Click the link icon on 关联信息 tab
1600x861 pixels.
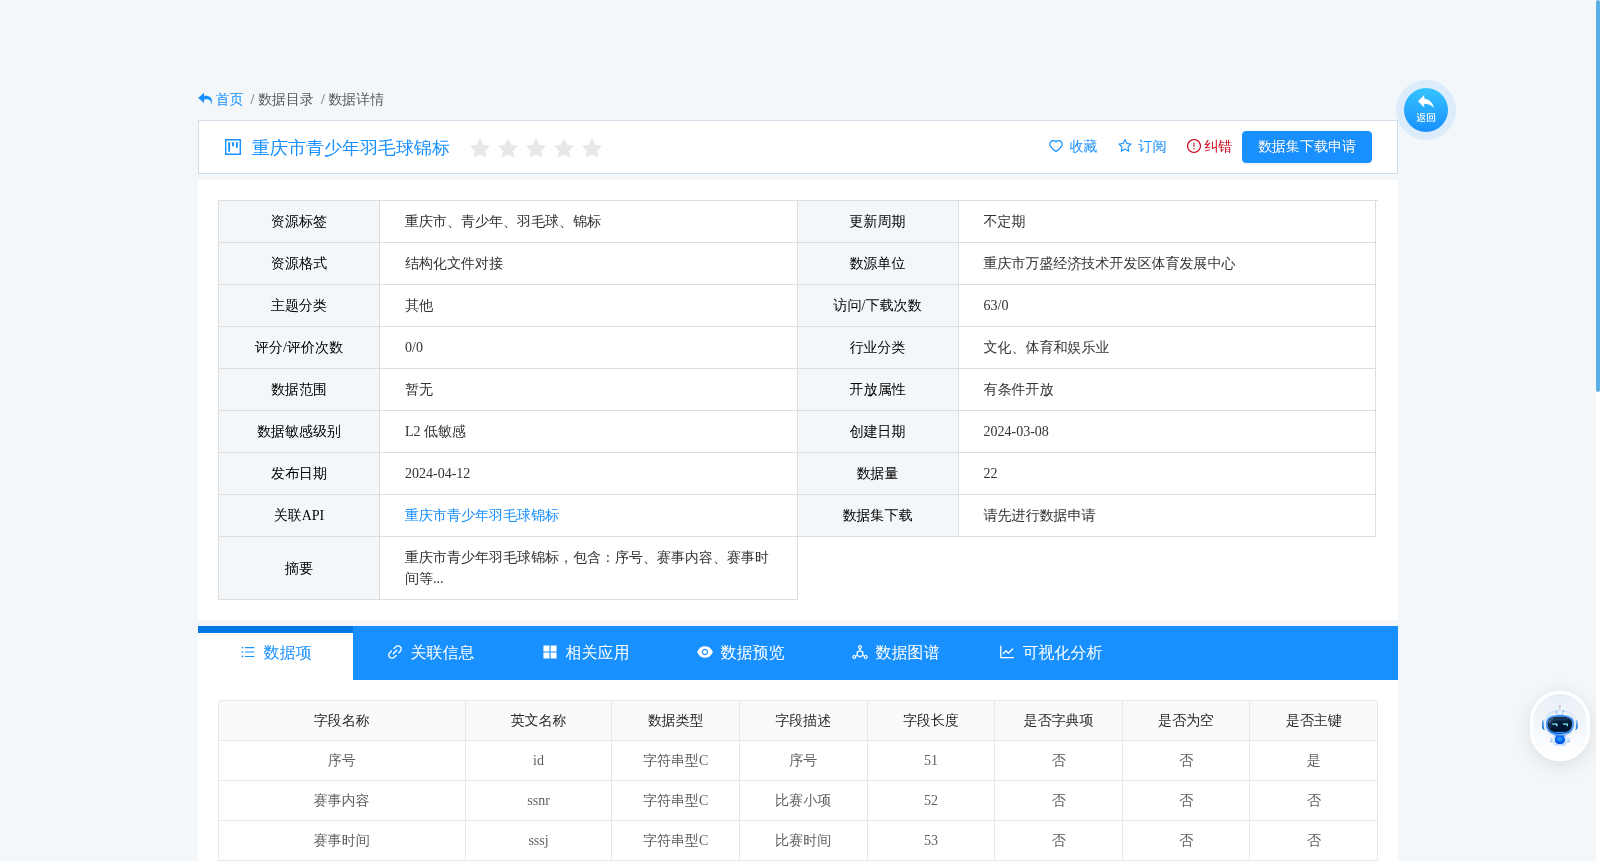coord(395,652)
